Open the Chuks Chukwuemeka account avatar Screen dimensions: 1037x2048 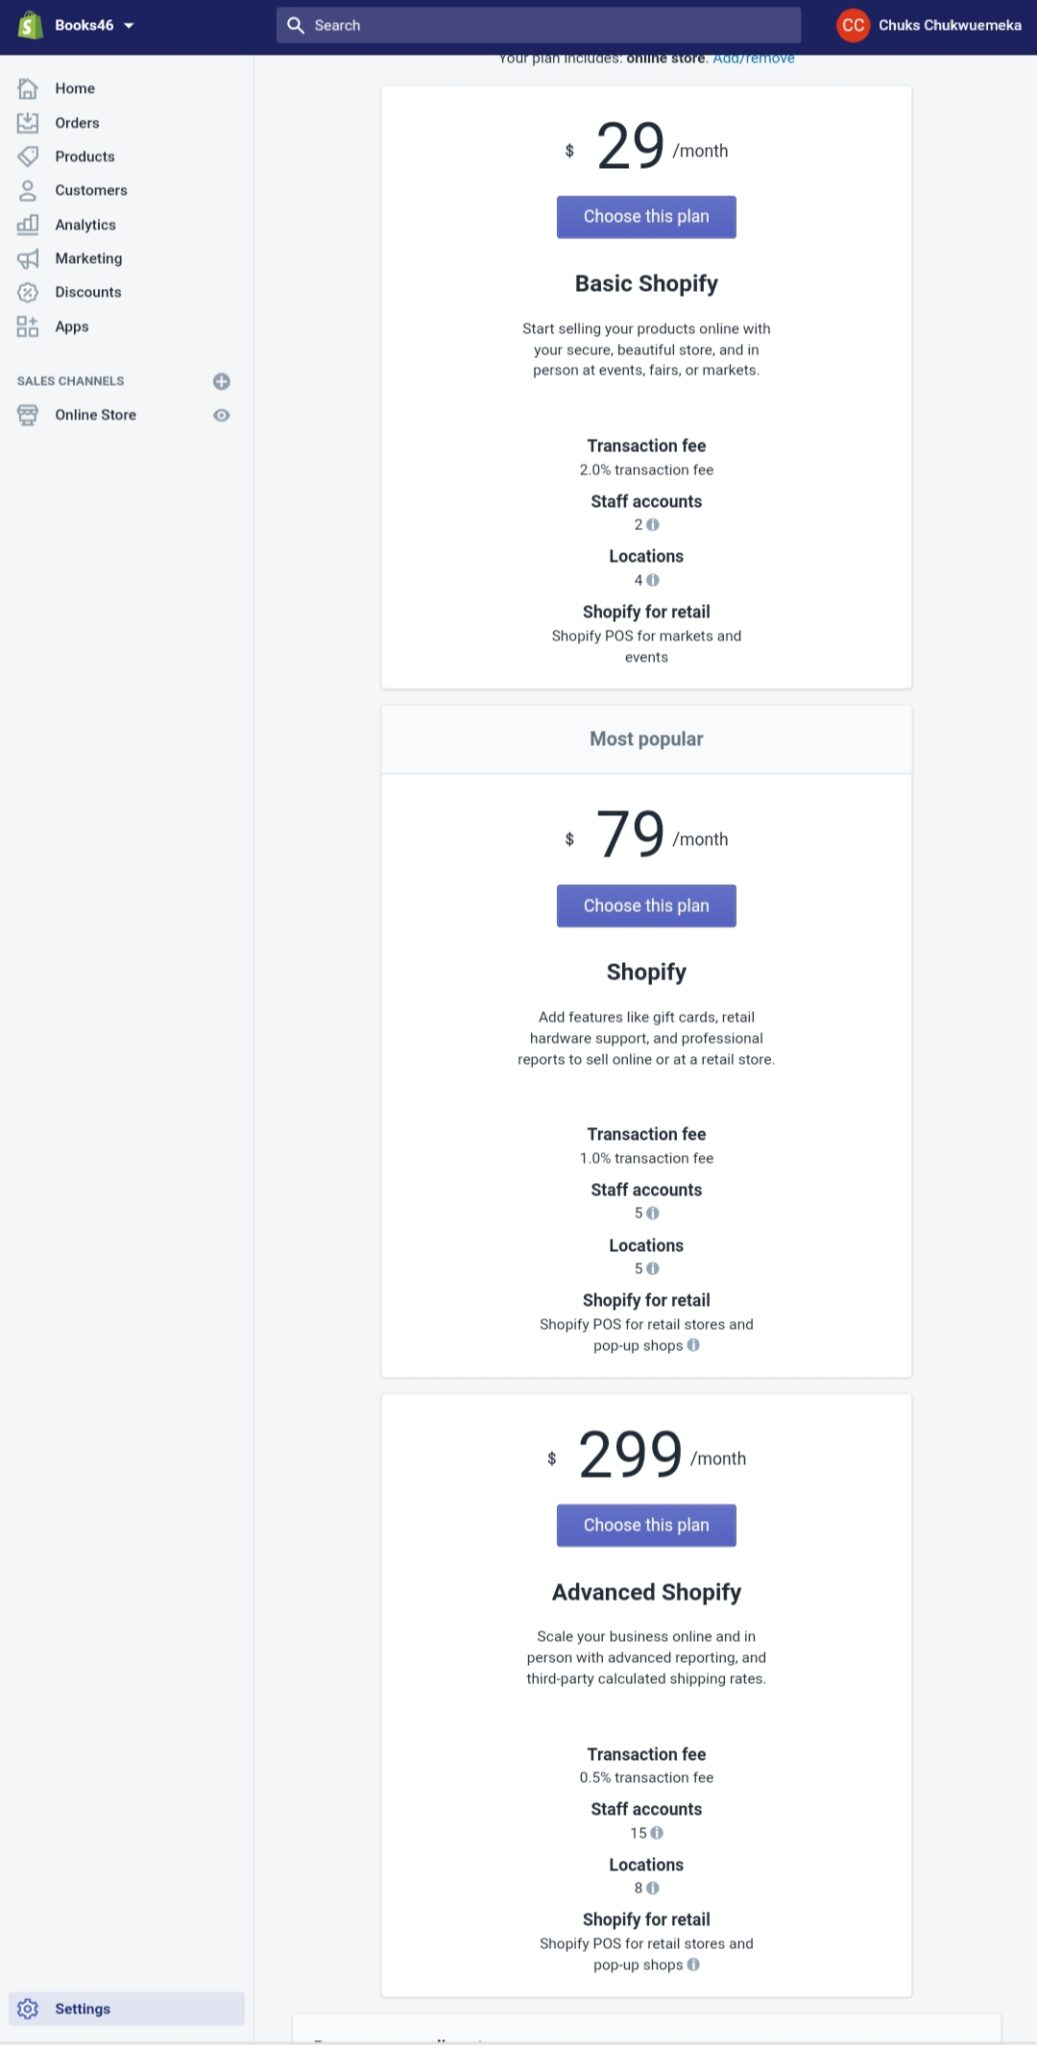click(852, 25)
